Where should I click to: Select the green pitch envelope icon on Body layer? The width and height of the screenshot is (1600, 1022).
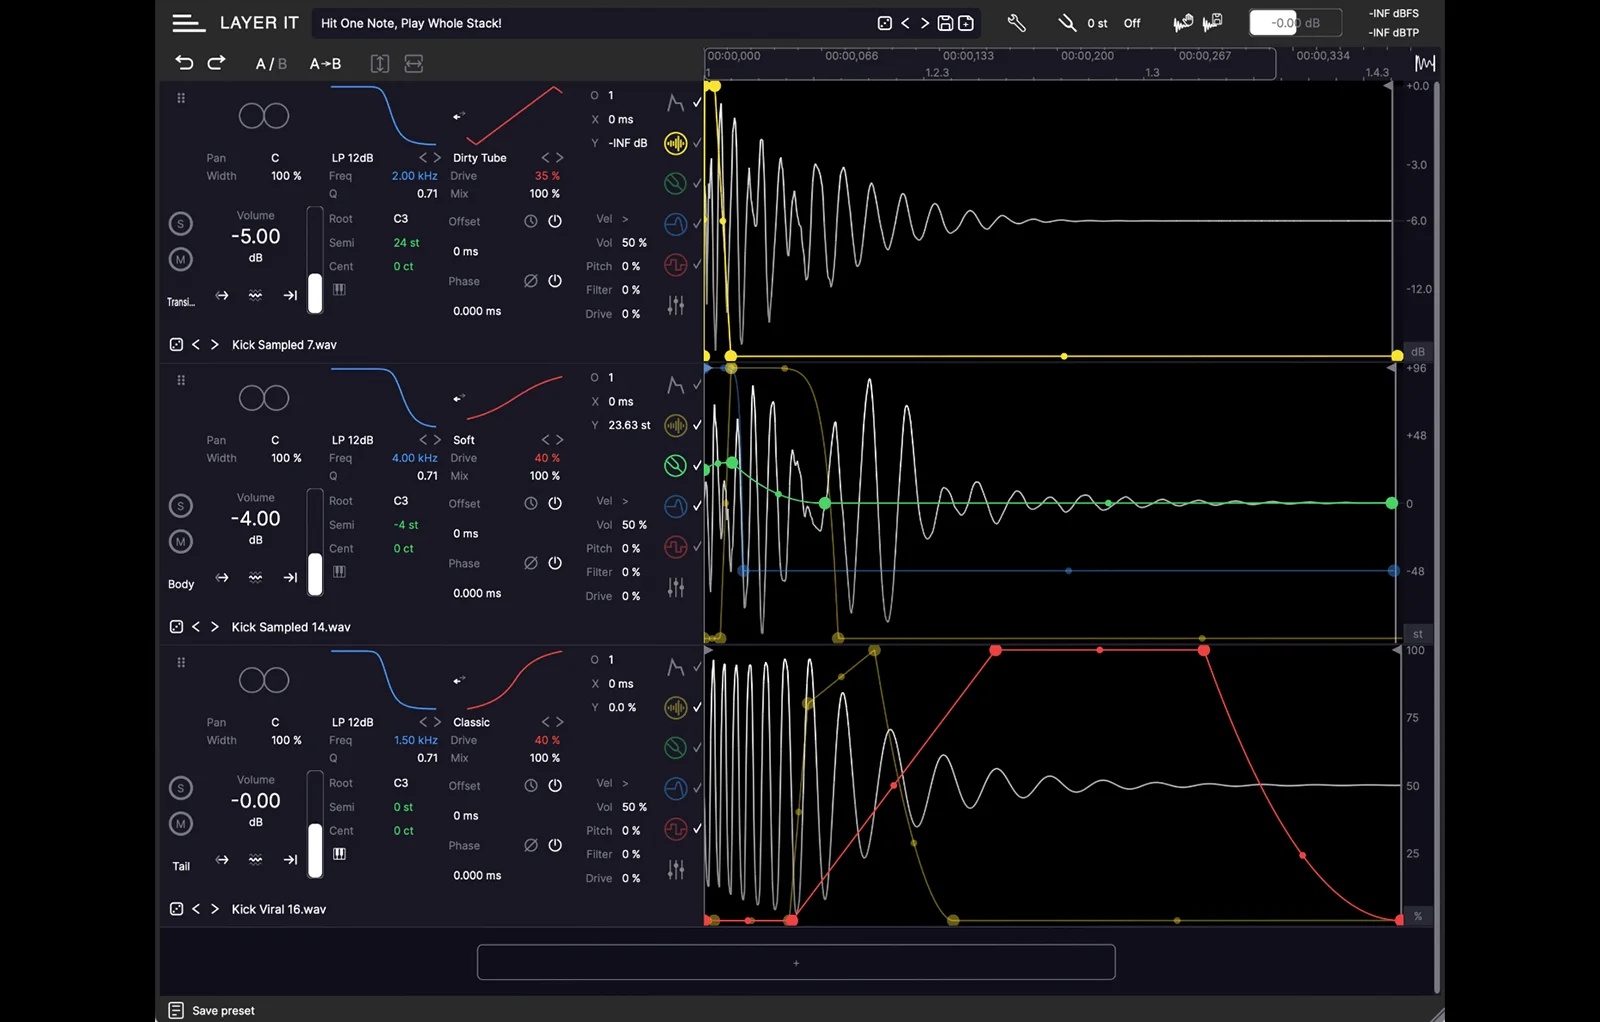[676, 465]
